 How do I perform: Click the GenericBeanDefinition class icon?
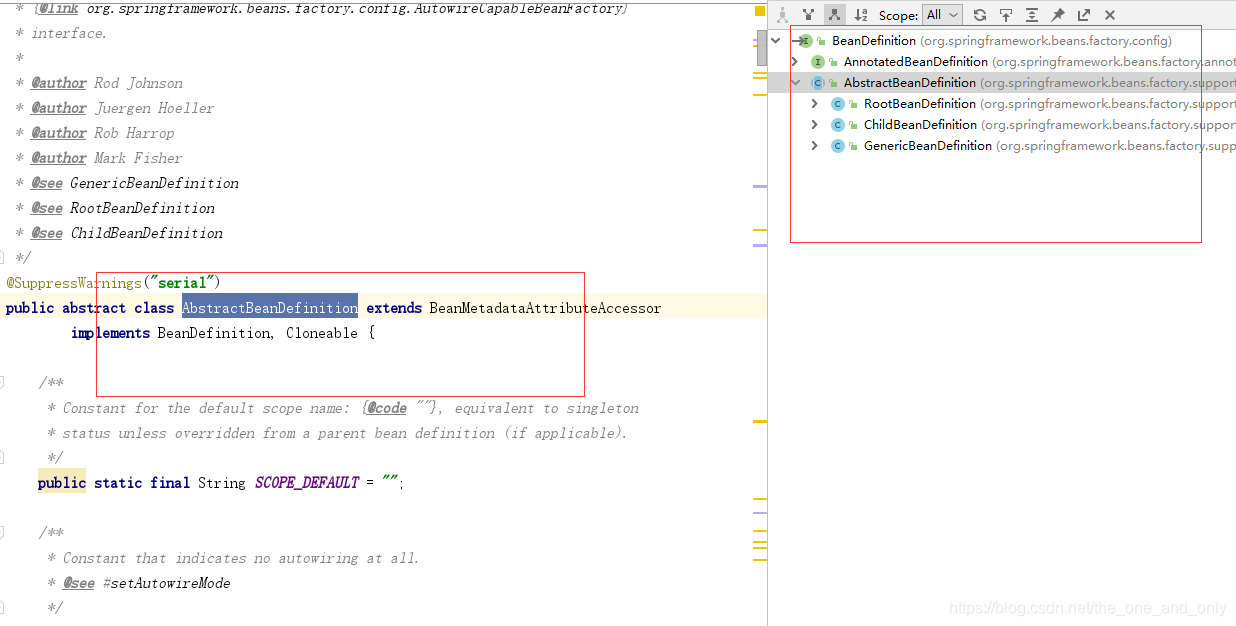click(838, 146)
